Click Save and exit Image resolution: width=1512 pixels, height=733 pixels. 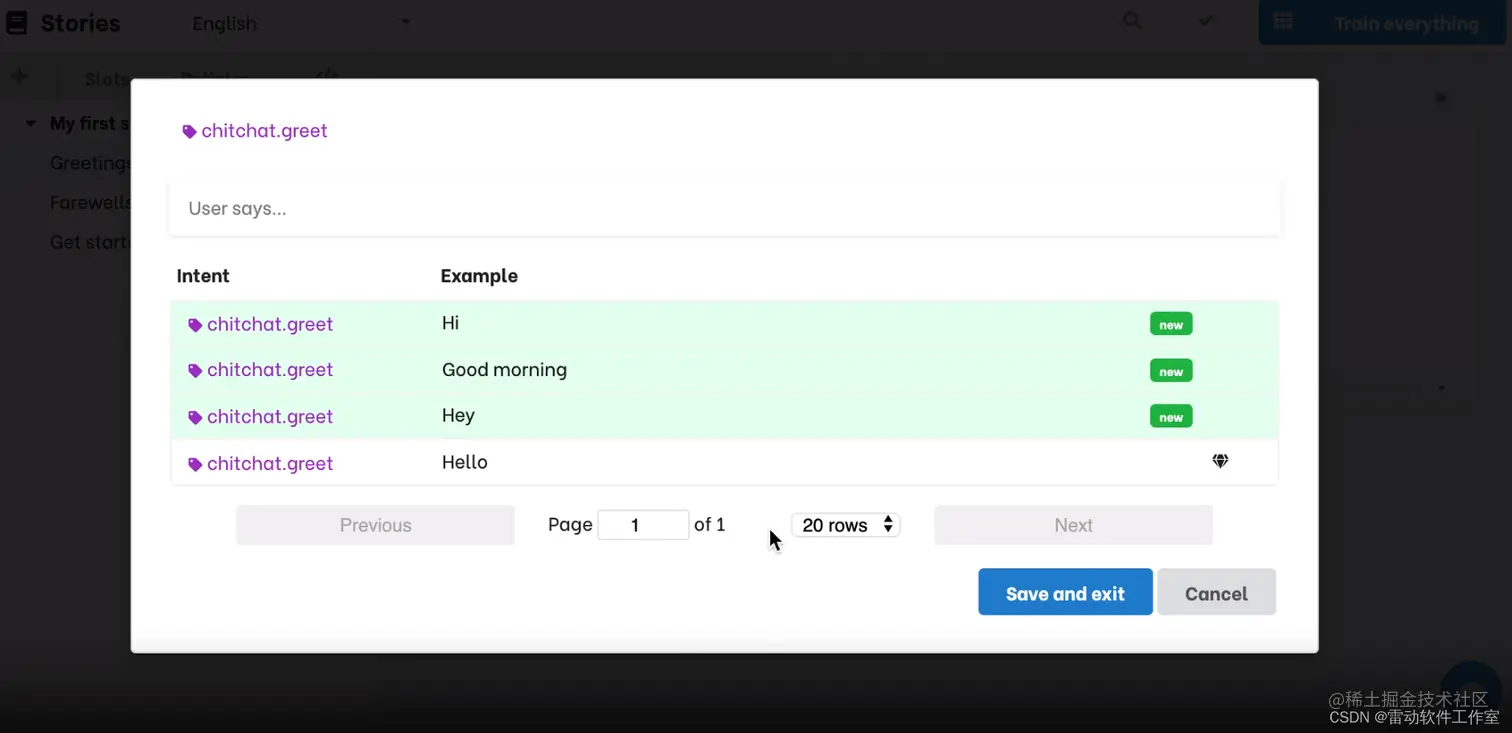pos(1065,593)
